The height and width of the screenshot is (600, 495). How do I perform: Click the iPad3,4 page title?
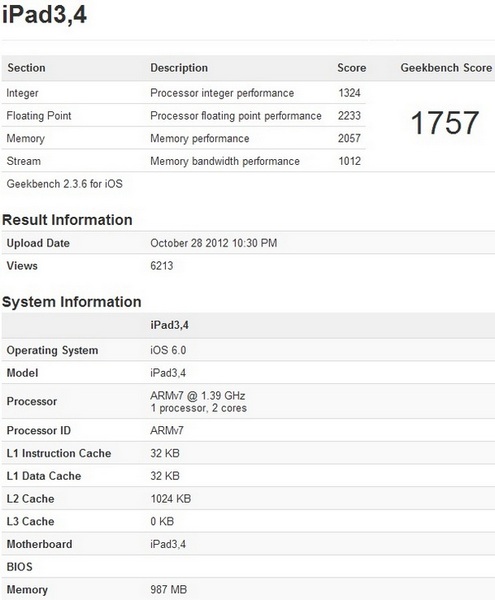click(44, 15)
